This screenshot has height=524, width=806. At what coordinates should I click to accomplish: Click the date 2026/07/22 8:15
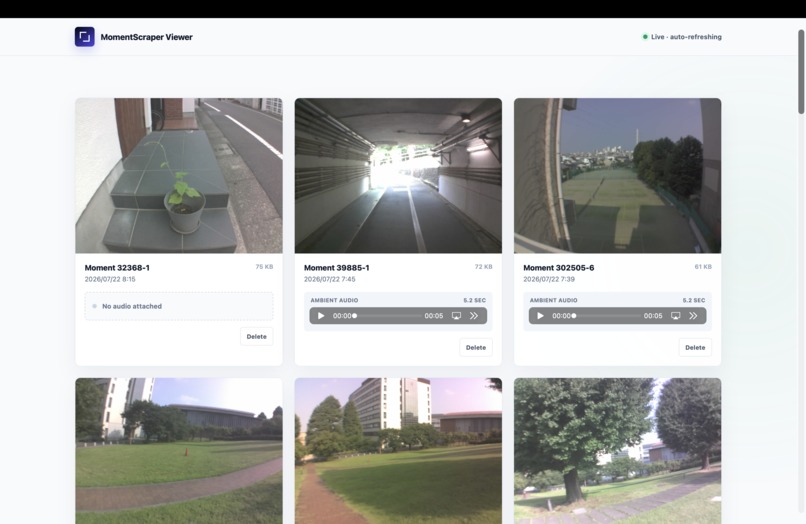110,279
